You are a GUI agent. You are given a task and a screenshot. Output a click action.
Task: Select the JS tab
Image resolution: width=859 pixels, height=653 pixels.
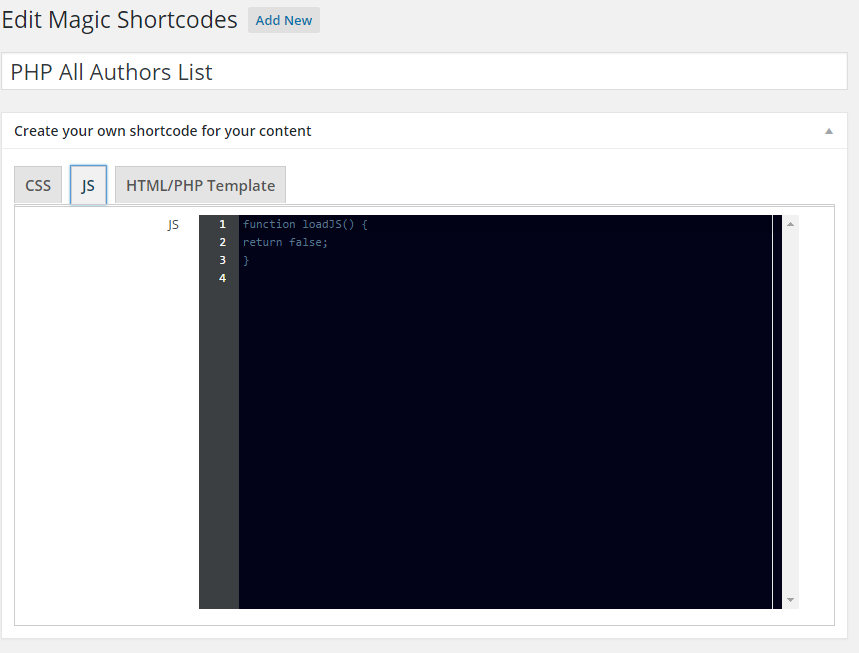(x=88, y=185)
